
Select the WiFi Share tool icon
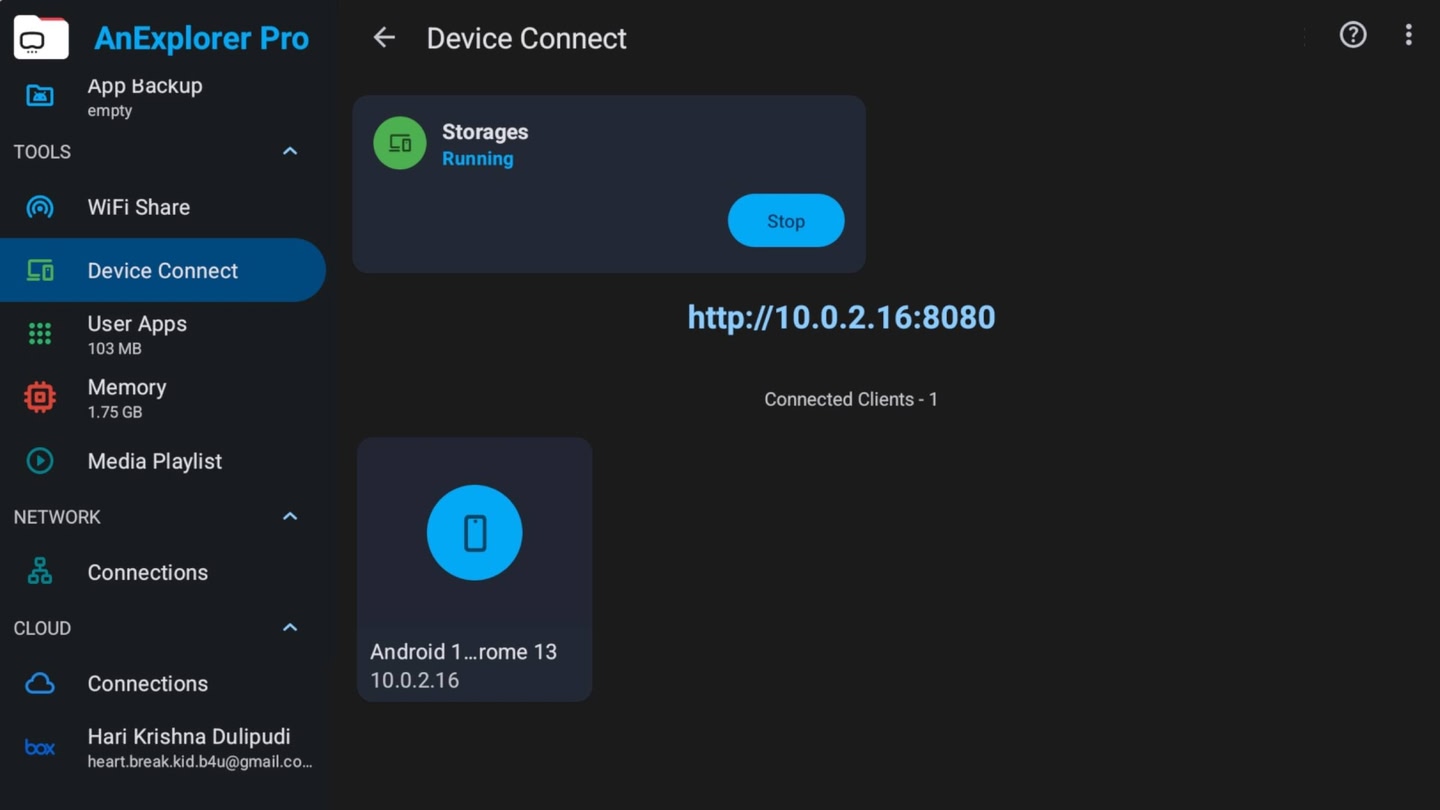[40, 207]
